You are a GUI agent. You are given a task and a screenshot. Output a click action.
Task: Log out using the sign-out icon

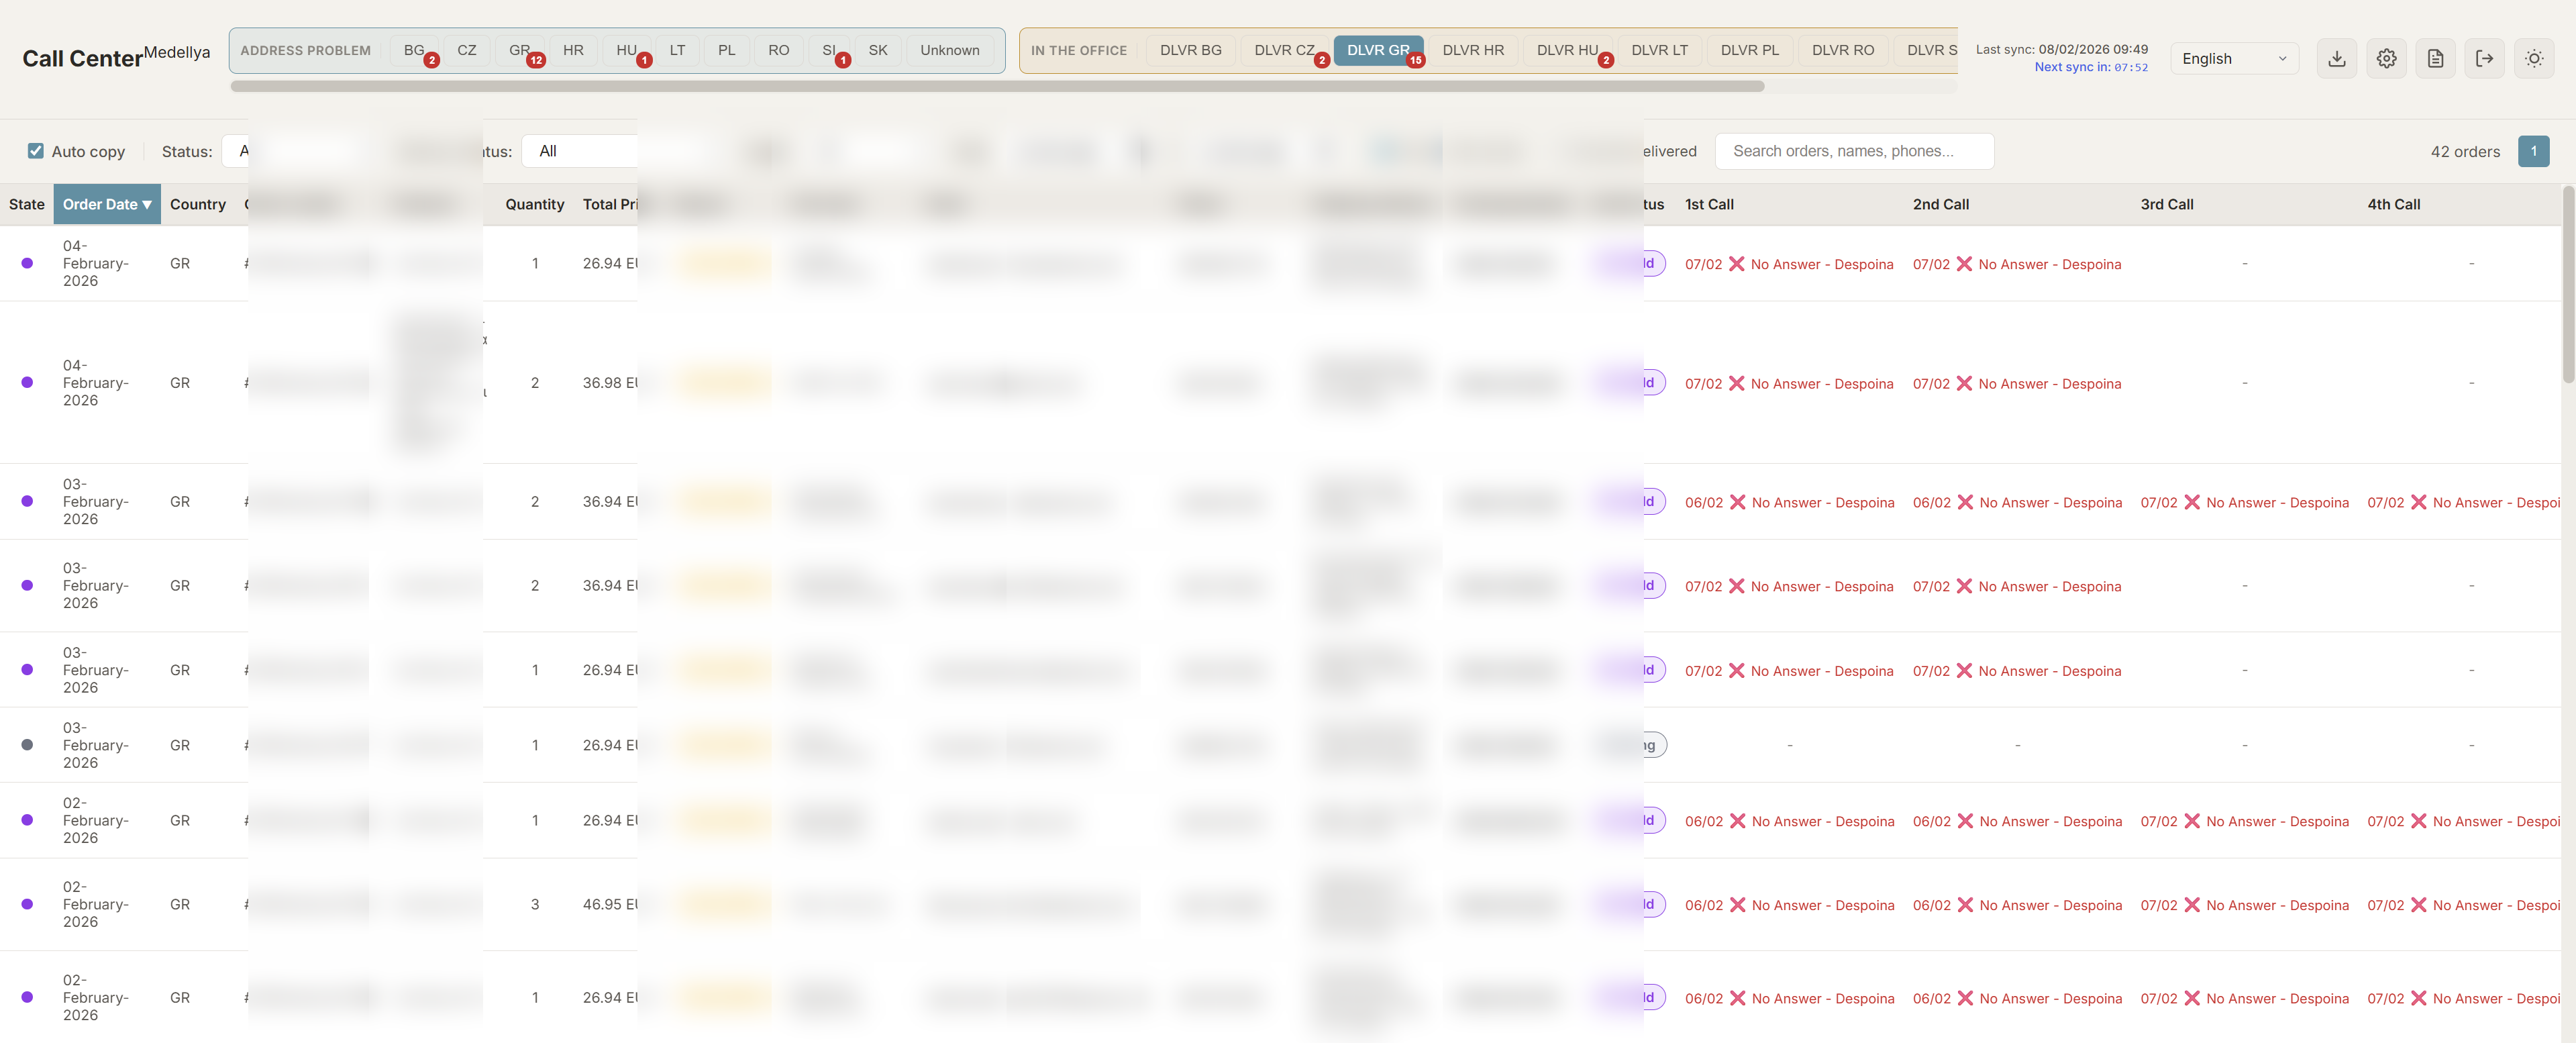[x=2486, y=58]
